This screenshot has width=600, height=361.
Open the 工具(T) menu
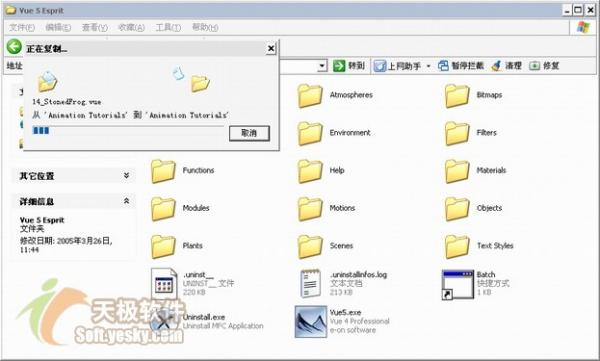[168, 27]
